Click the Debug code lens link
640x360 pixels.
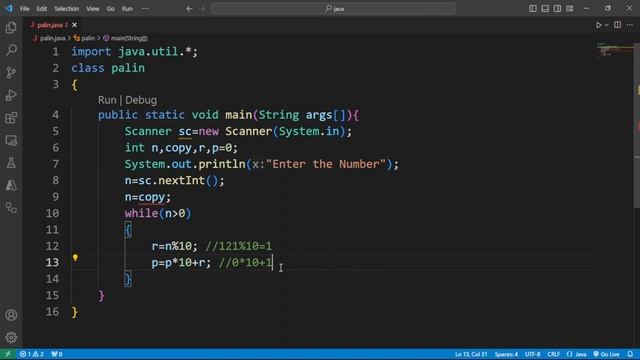pyautogui.click(x=141, y=100)
